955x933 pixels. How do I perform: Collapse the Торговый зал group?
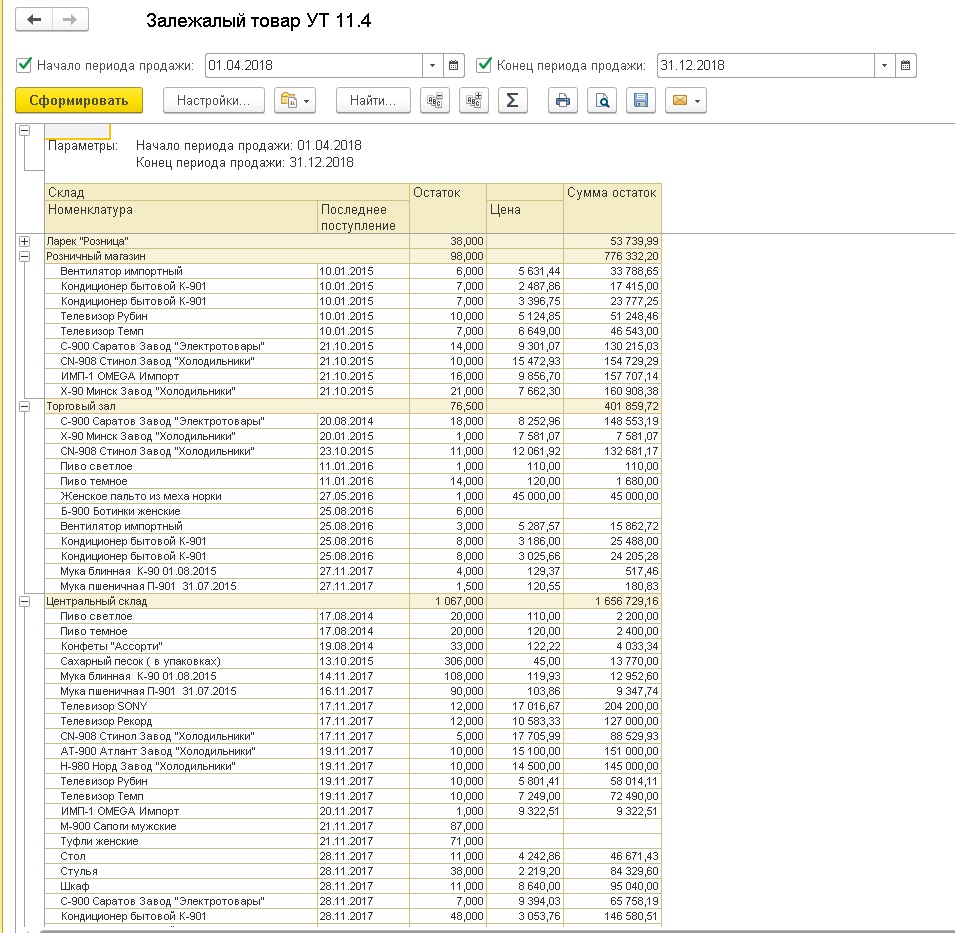24,406
